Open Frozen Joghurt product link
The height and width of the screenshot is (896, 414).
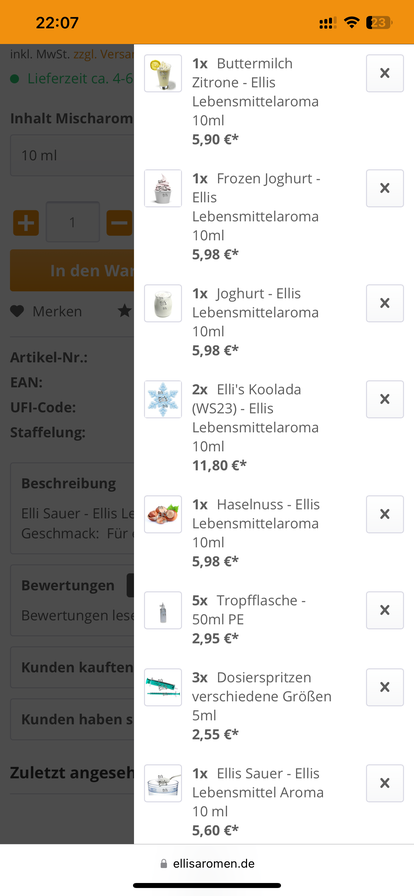[256, 207]
